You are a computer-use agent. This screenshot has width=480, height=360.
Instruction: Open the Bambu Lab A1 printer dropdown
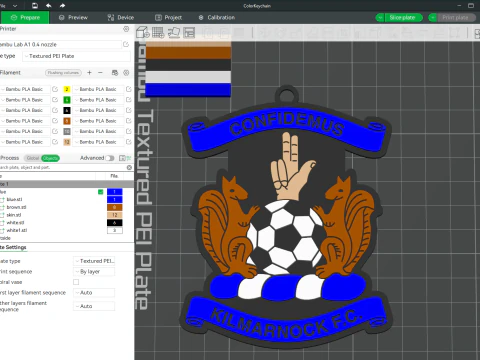[x=60, y=44]
